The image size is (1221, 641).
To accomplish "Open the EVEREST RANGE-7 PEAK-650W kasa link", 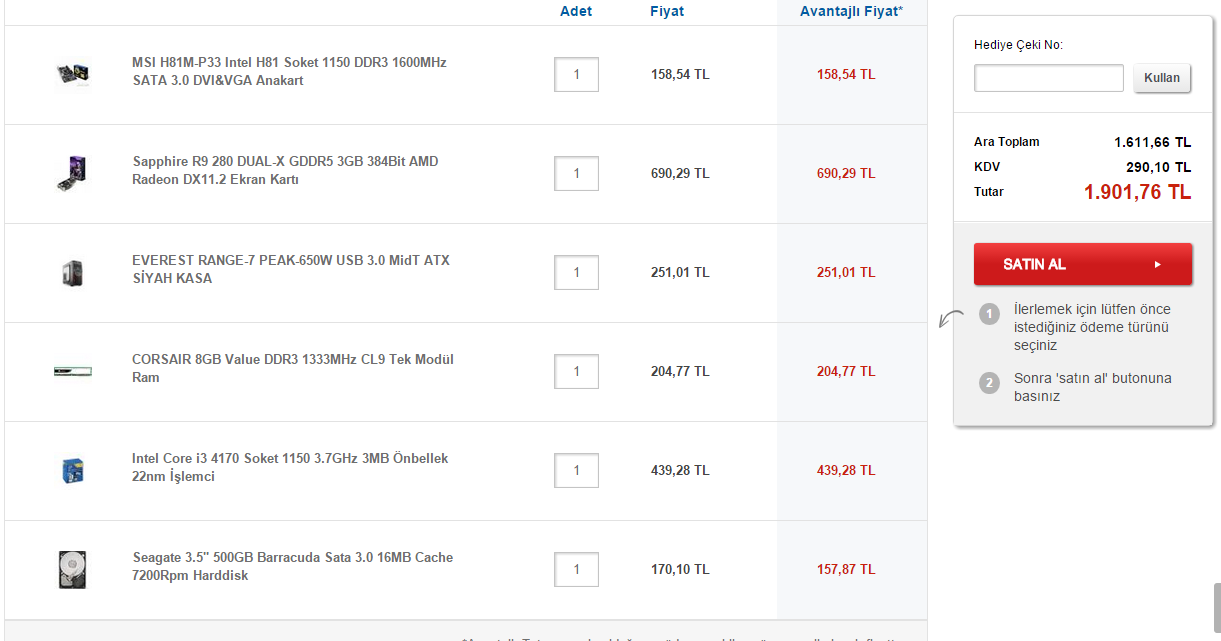I will point(290,269).
